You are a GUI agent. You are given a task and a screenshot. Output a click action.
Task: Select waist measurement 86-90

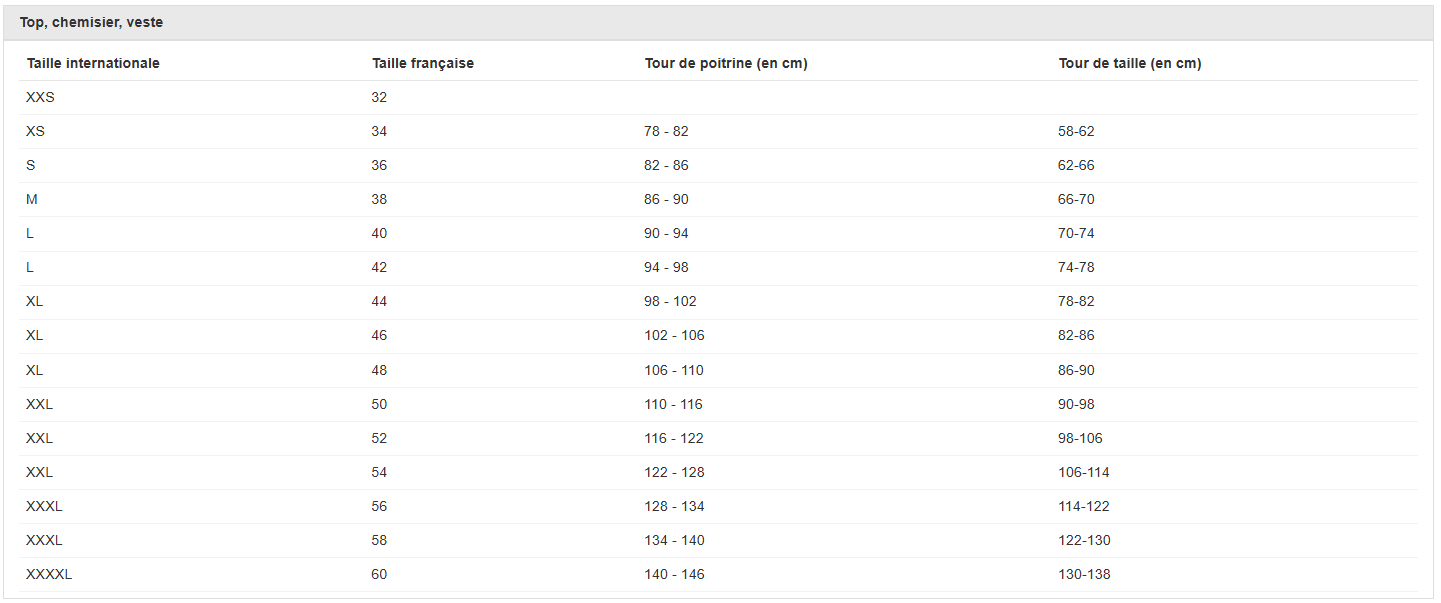point(1076,370)
